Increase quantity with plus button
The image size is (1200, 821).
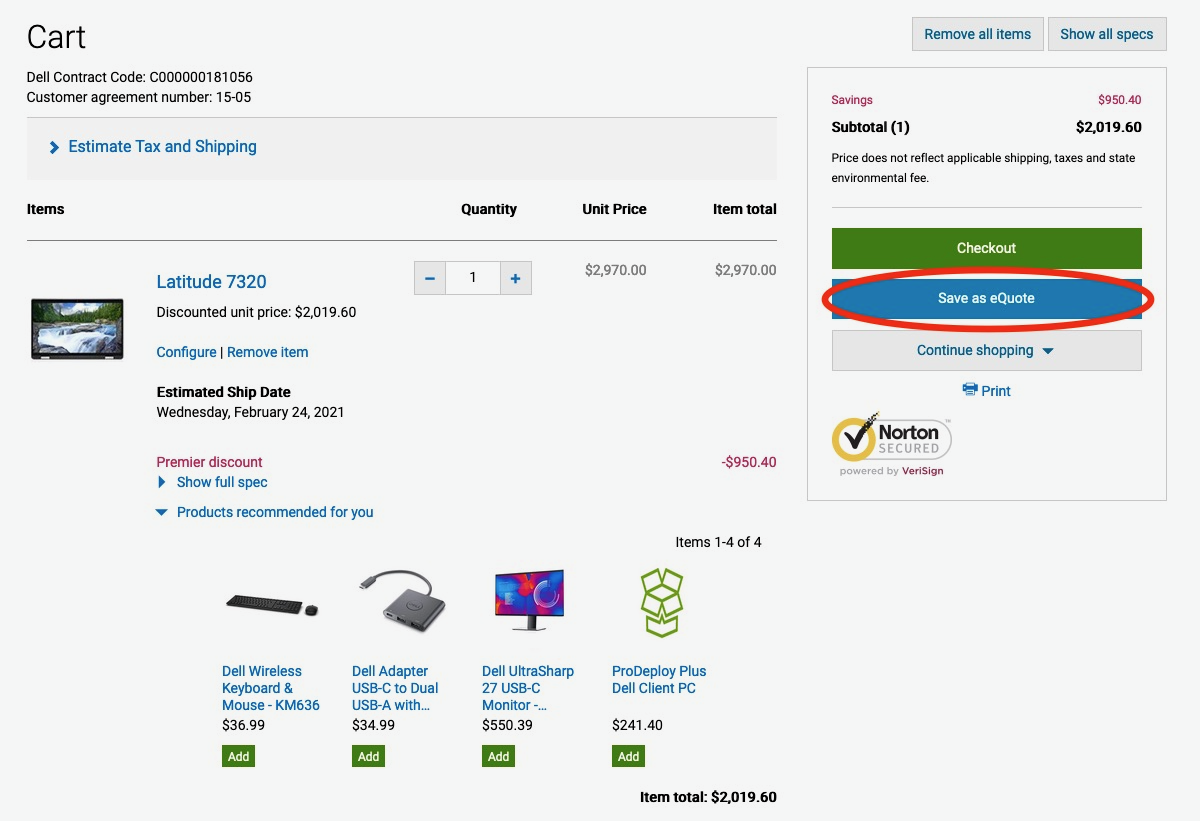pos(515,278)
